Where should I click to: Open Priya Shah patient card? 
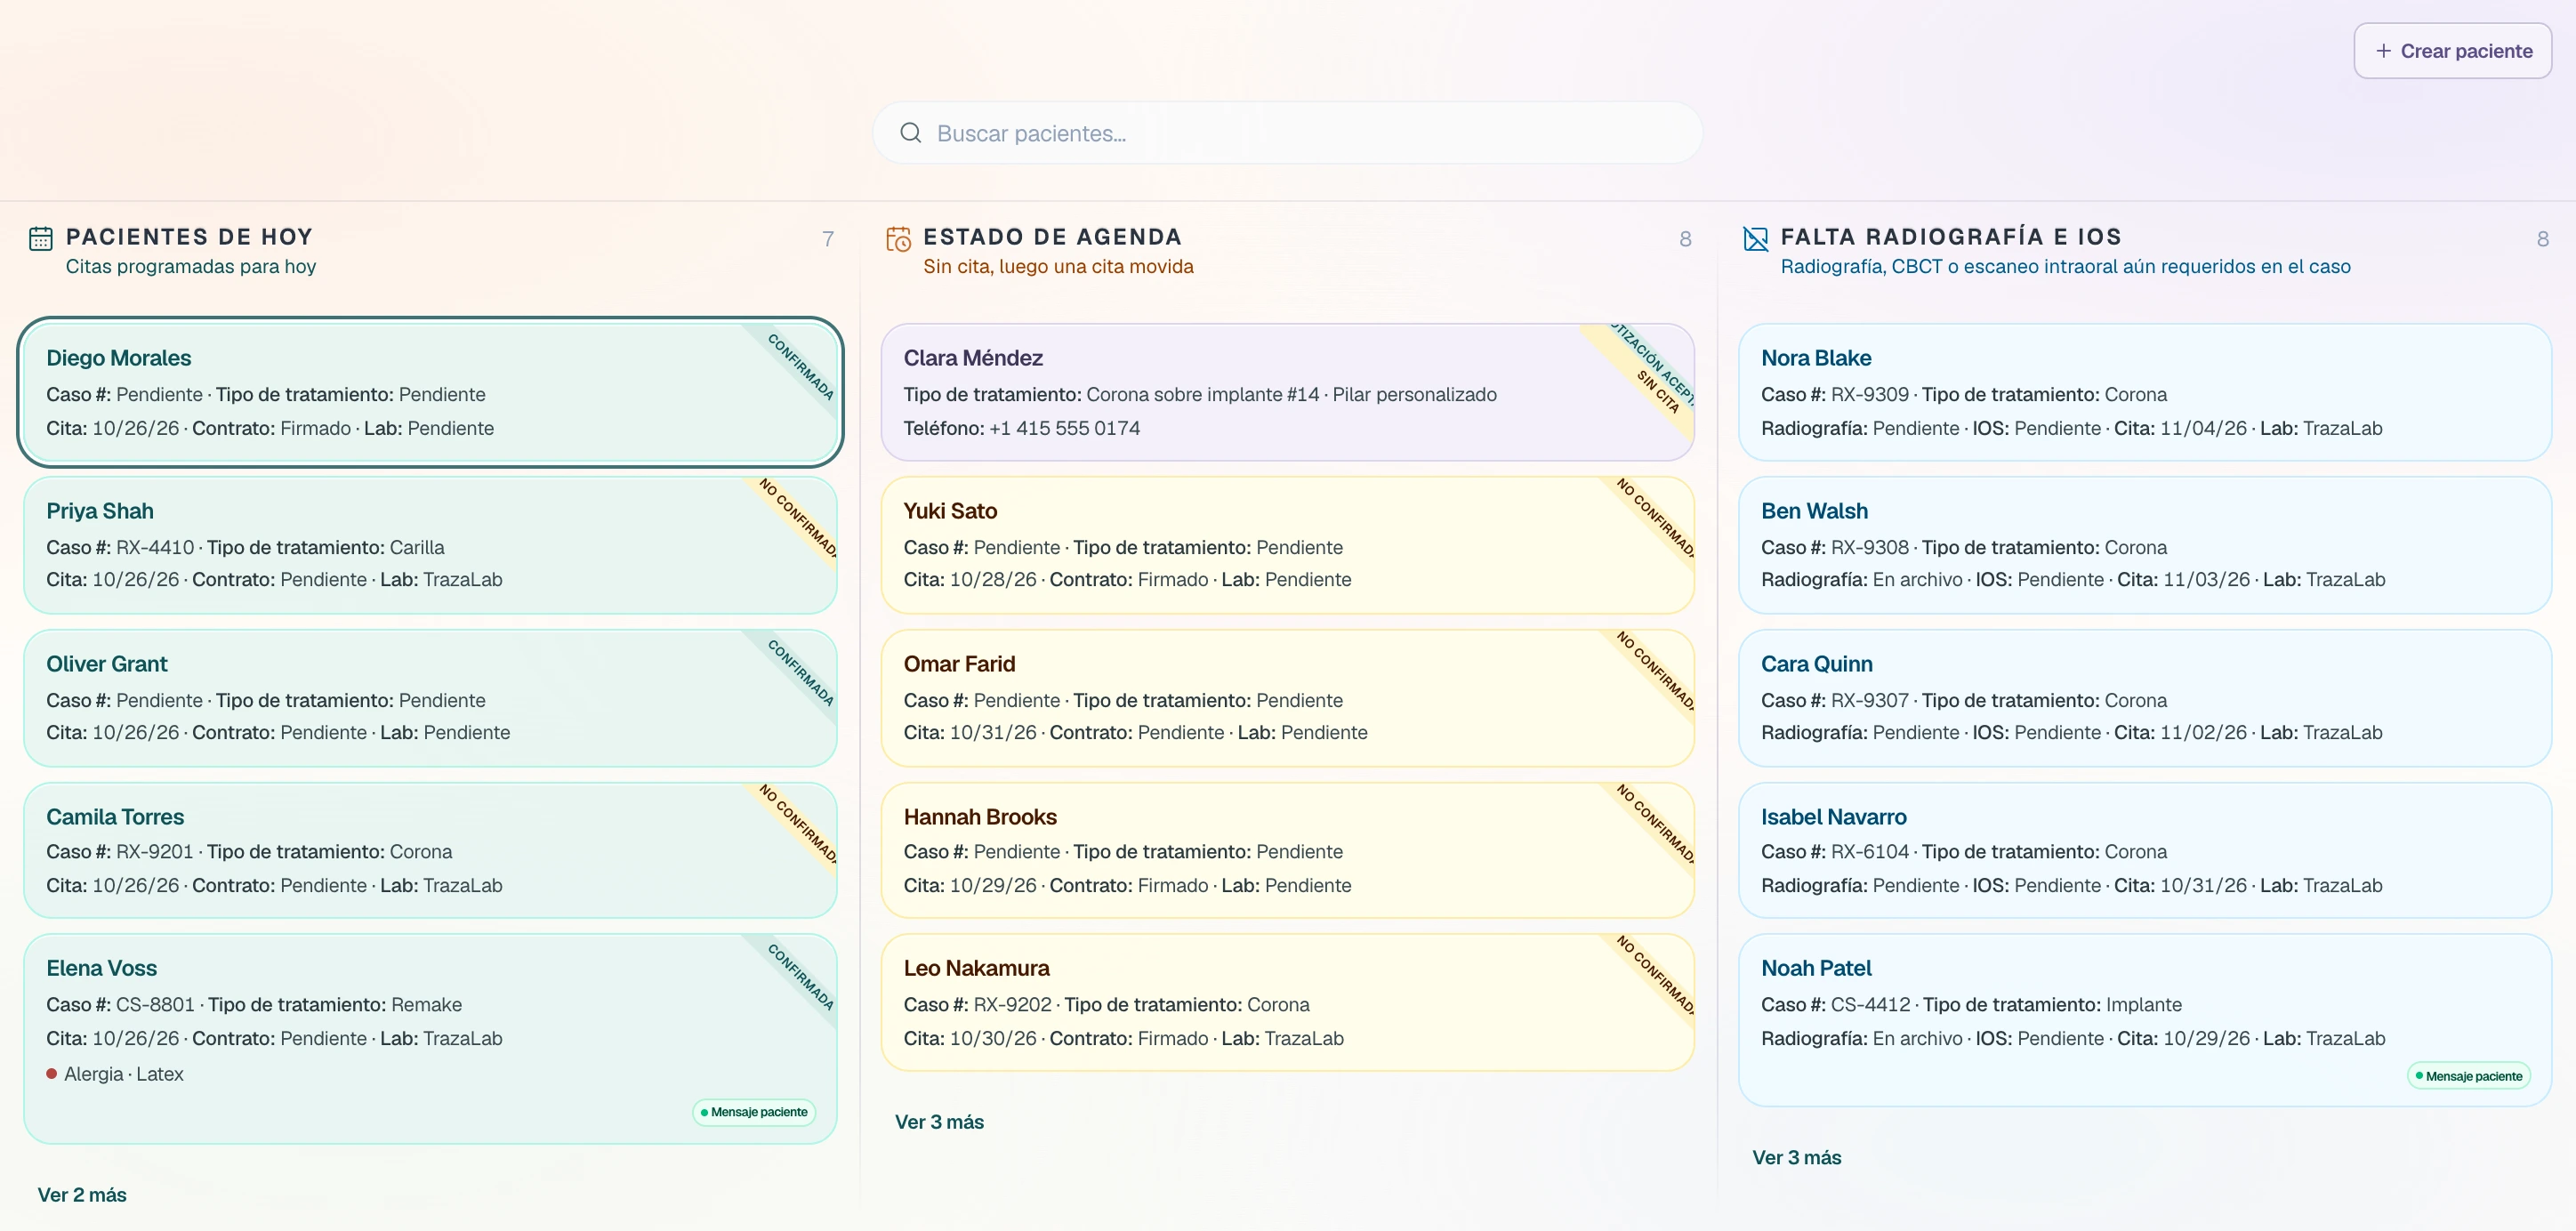point(430,545)
